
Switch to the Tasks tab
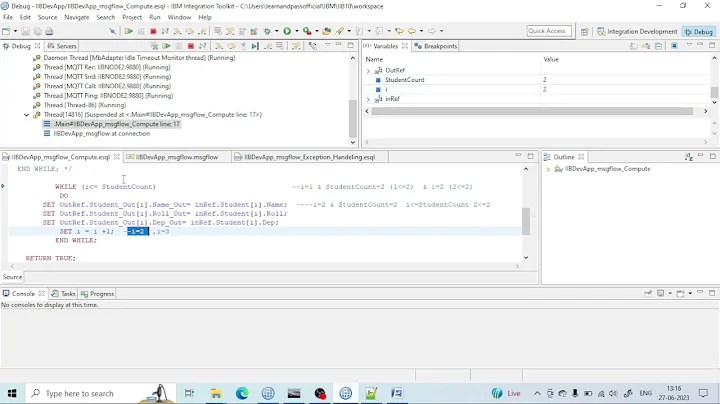tap(63, 294)
